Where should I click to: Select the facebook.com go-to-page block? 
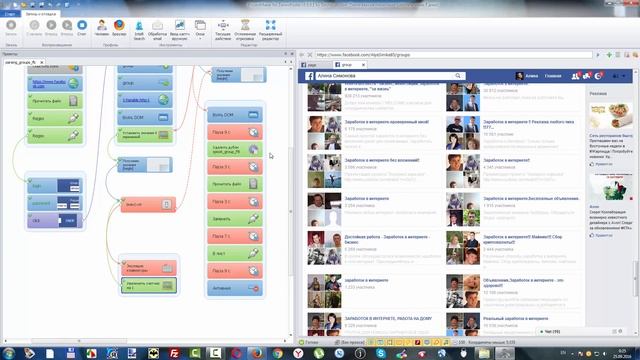pyautogui.click(x=55, y=83)
